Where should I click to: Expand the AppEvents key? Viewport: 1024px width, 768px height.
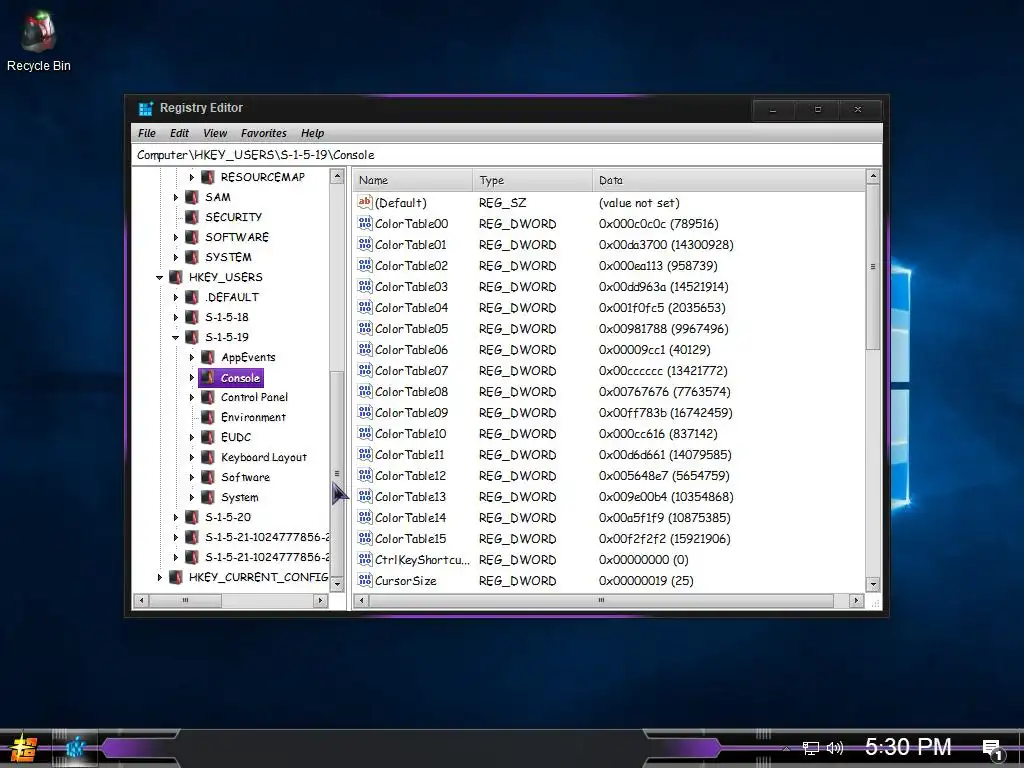(x=191, y=357)
